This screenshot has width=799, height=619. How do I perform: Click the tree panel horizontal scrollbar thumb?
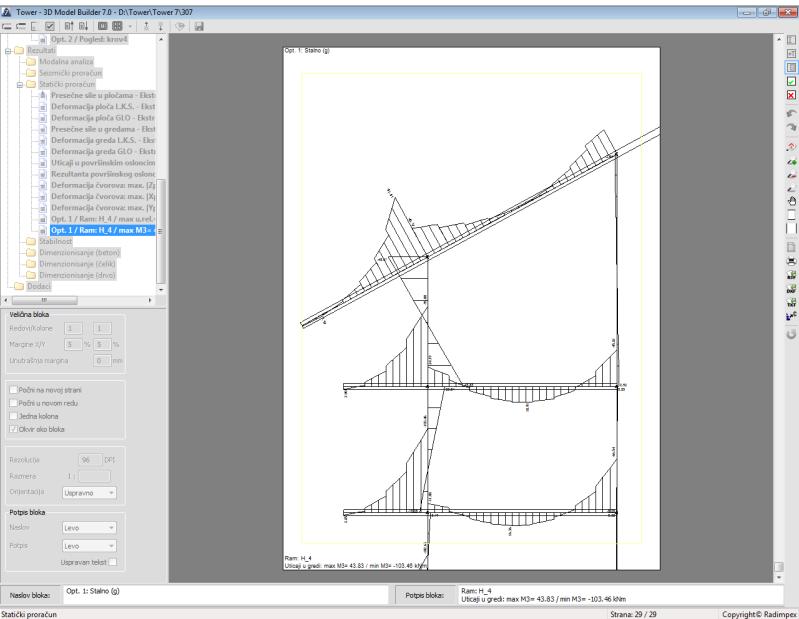click(45, 300)
